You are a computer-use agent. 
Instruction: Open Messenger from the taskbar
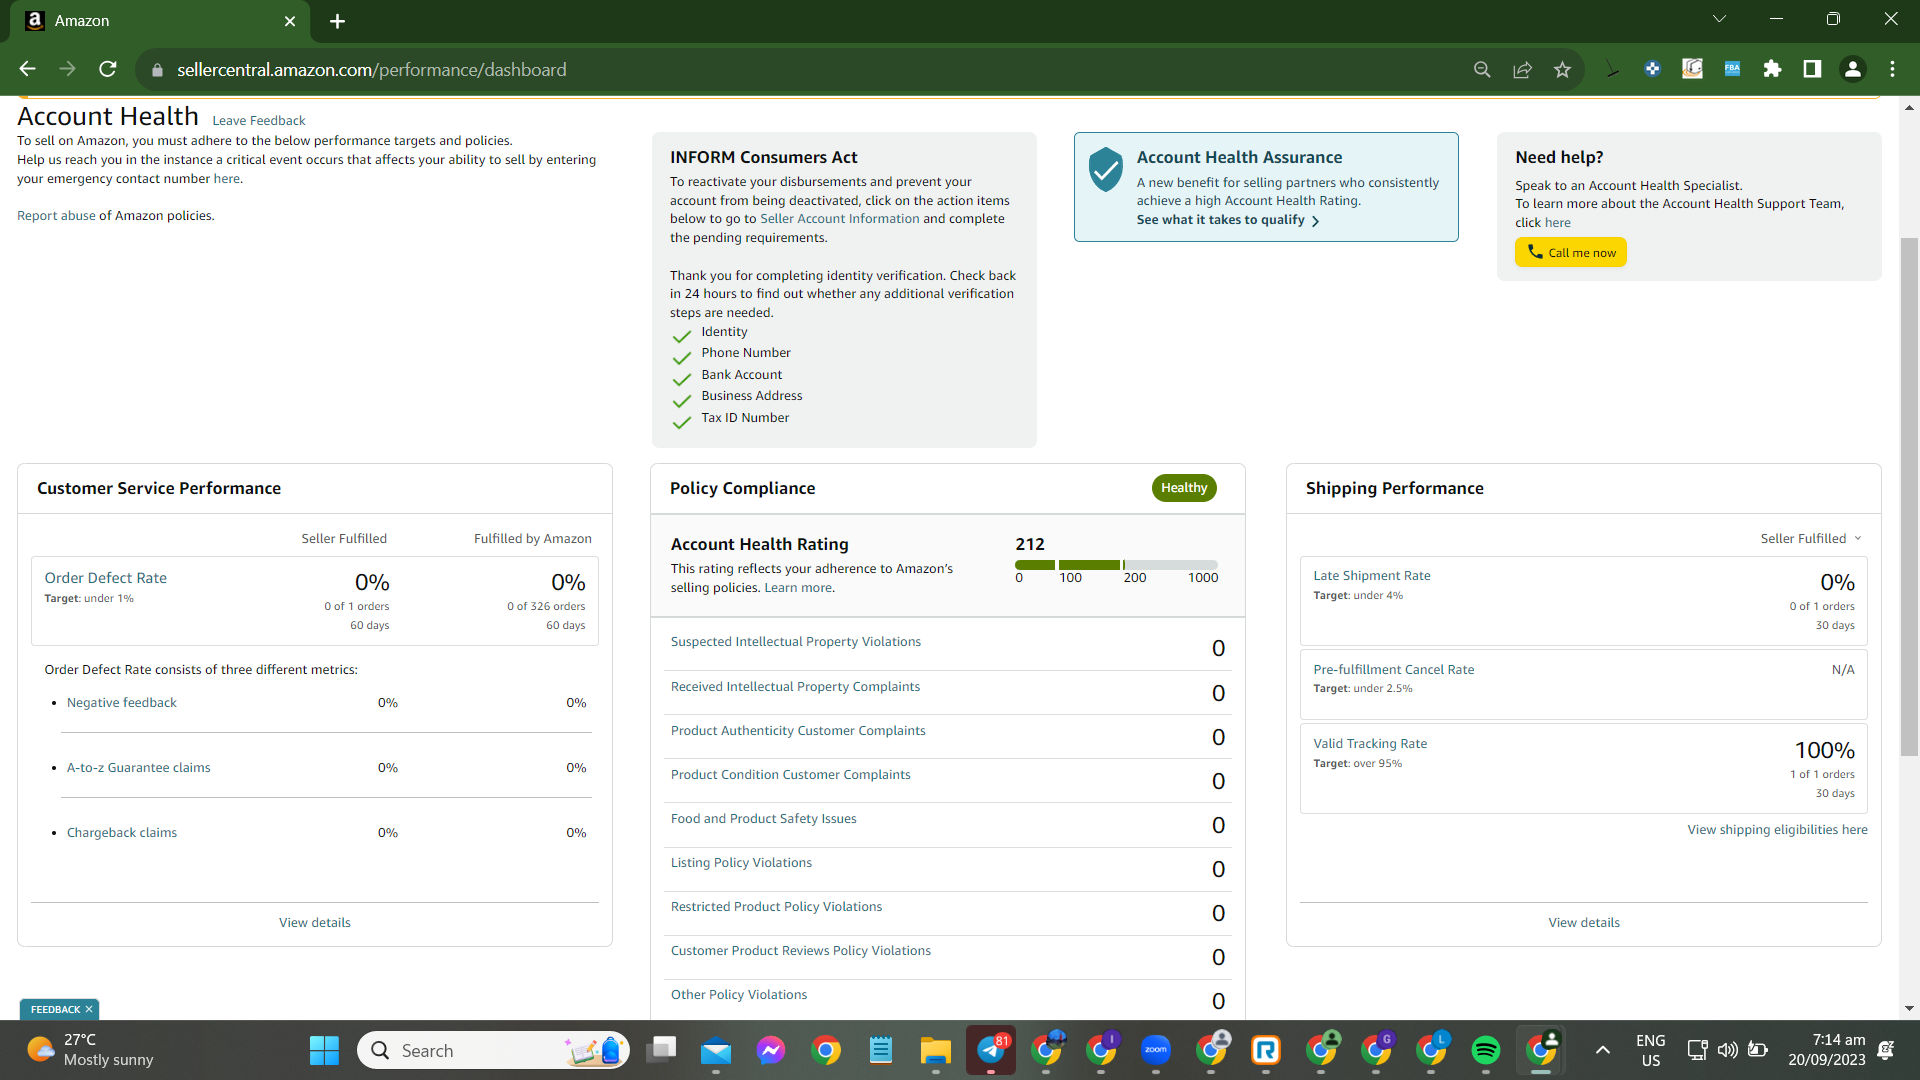771,1051
